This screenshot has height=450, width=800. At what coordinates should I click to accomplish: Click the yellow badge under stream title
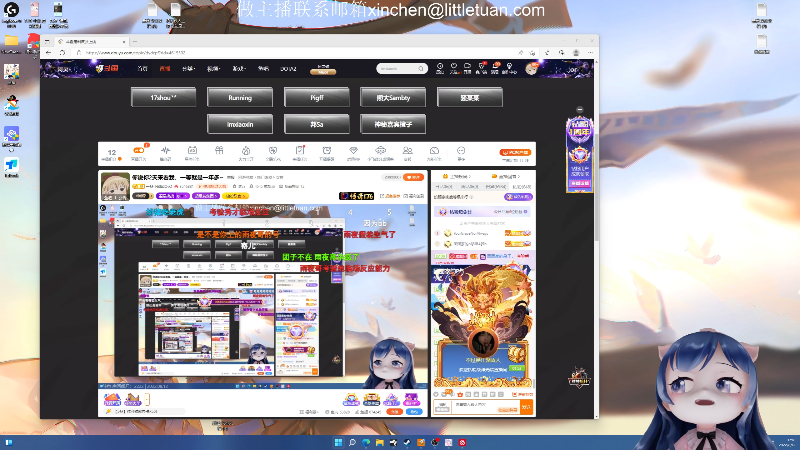point(235,196)
